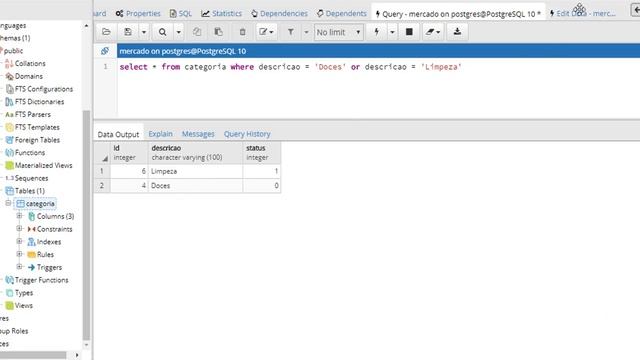Select Collations in the browser tree

[30, 63]
